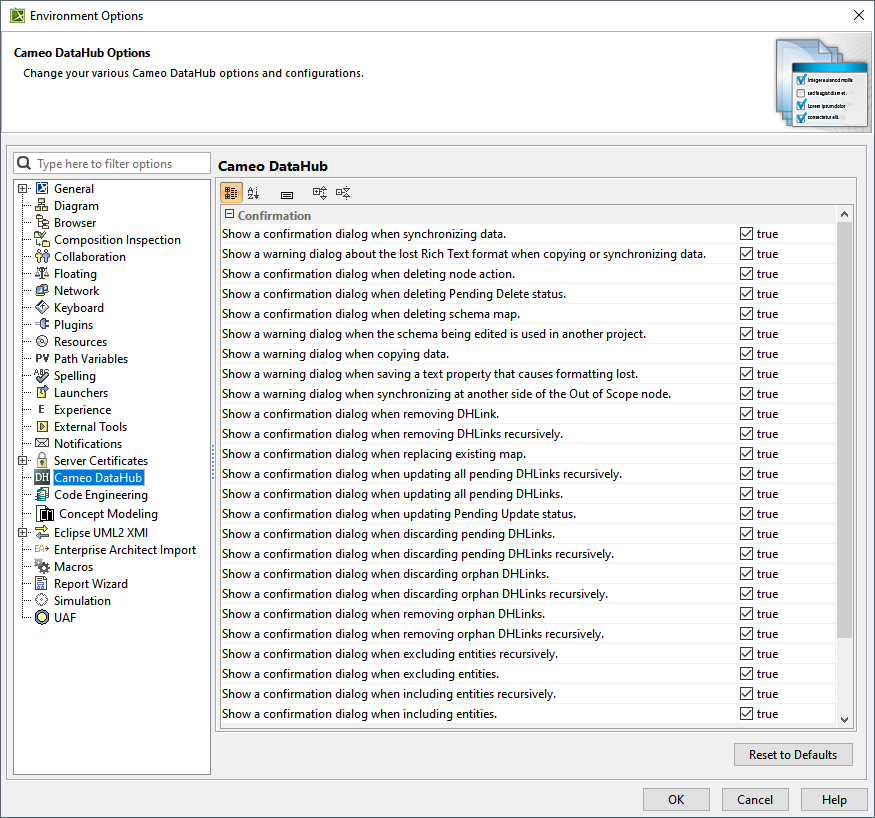Screen dimensions: 875x818
Task: Uncheck confirmation when updating Pending Update status
Action: click(746, 514)
